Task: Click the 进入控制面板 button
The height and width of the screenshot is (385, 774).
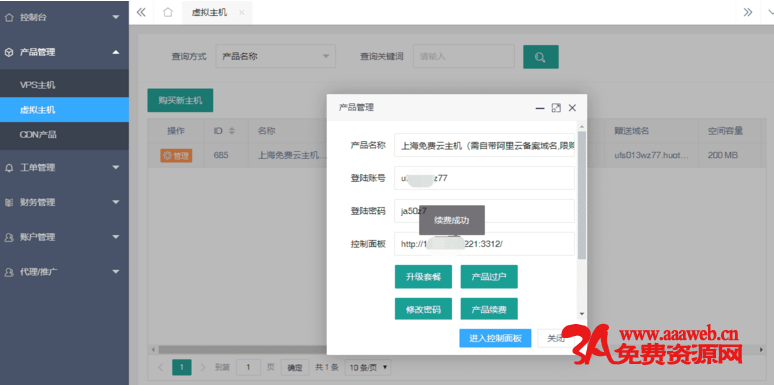Action: pos(495,338)
